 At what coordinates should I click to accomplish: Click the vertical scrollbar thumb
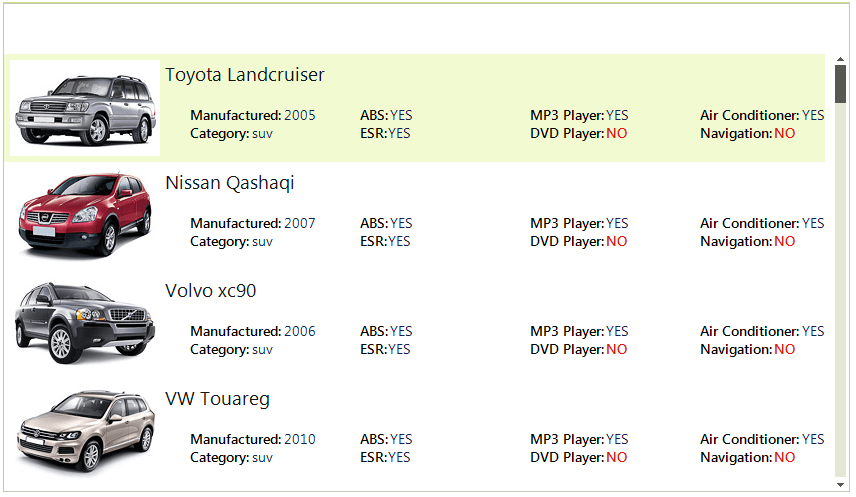pos(840,85)
